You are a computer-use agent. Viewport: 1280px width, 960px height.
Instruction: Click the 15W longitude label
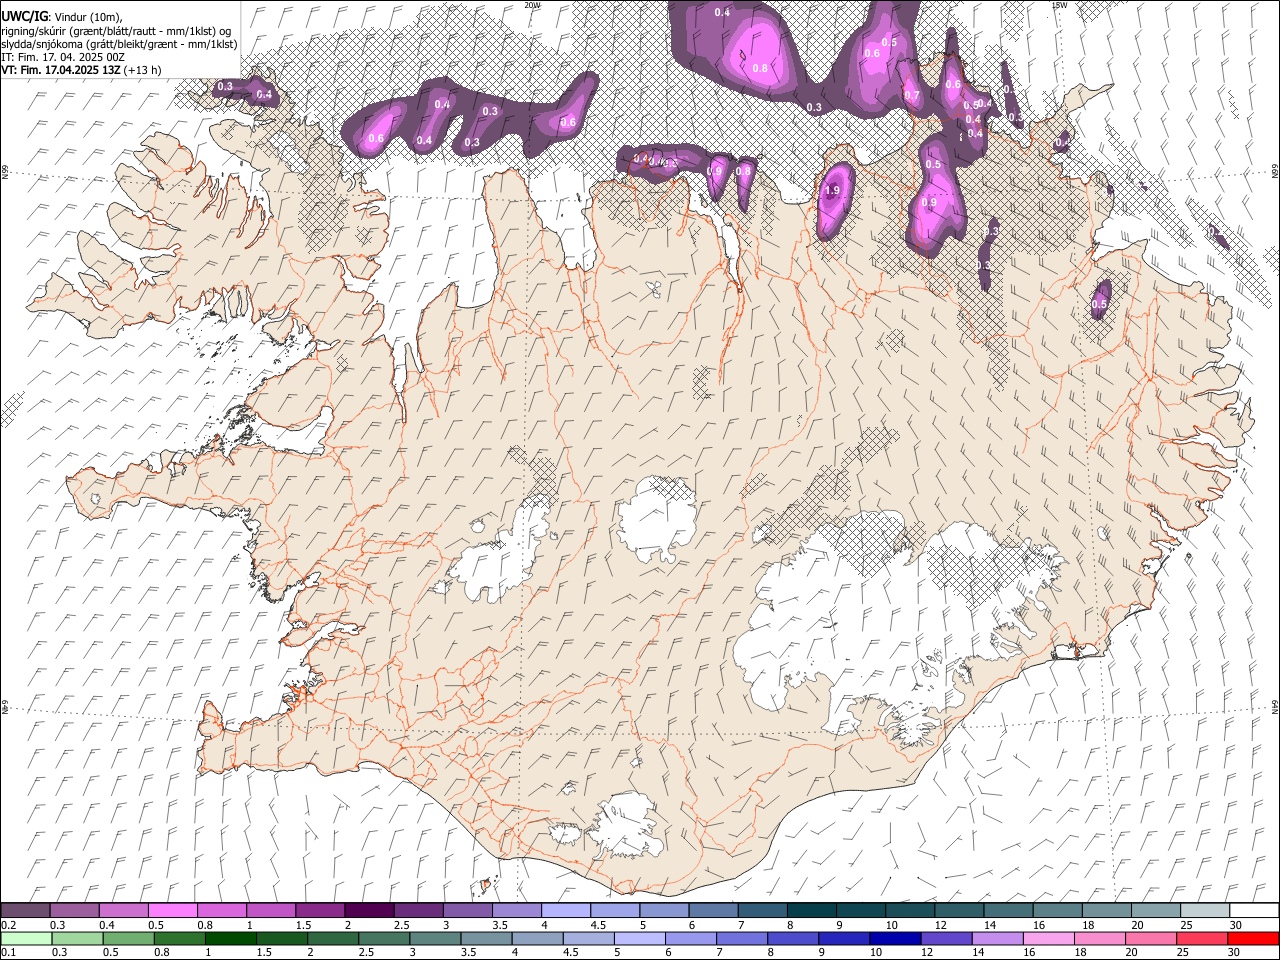(1059, 5)
